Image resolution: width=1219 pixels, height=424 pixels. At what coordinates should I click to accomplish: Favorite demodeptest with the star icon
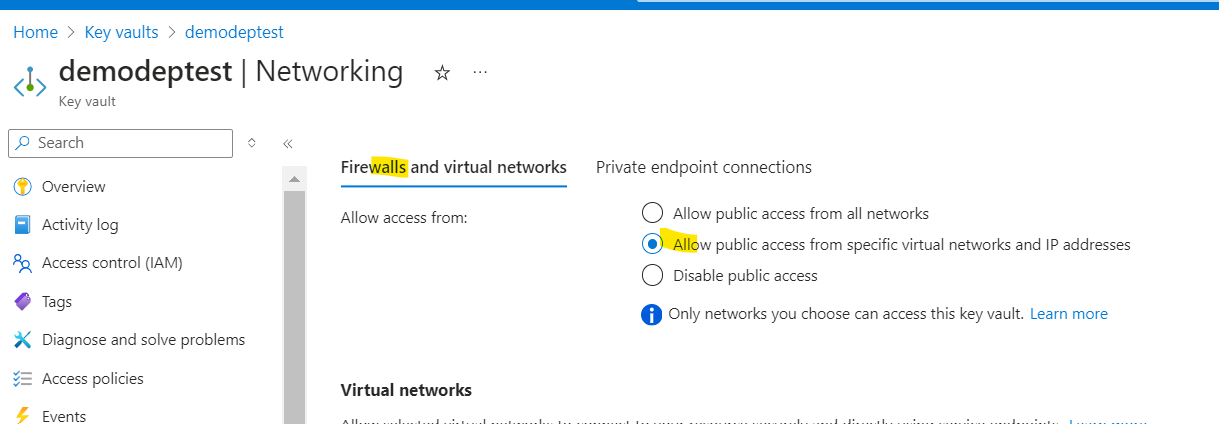pos(442,73)
